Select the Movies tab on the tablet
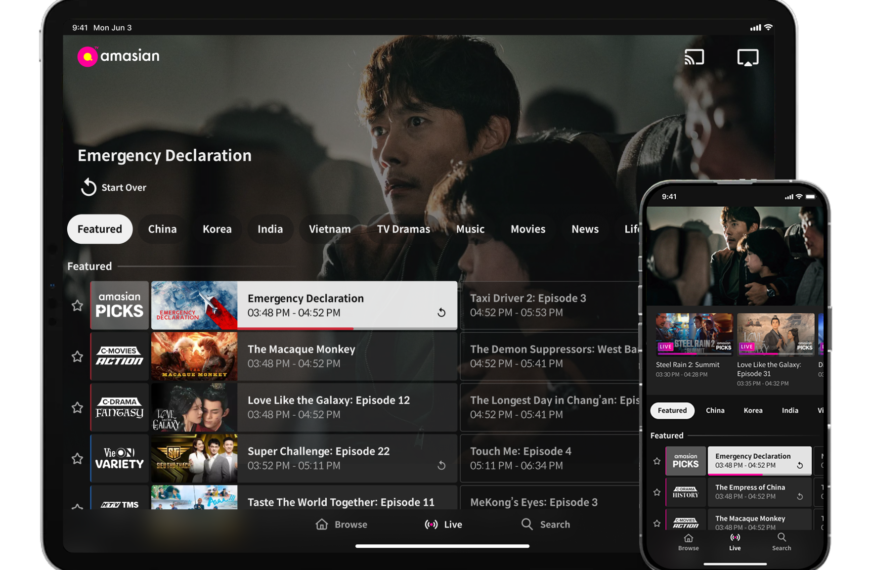Screen dimensions: 870x570 click(x=528, y=229)
